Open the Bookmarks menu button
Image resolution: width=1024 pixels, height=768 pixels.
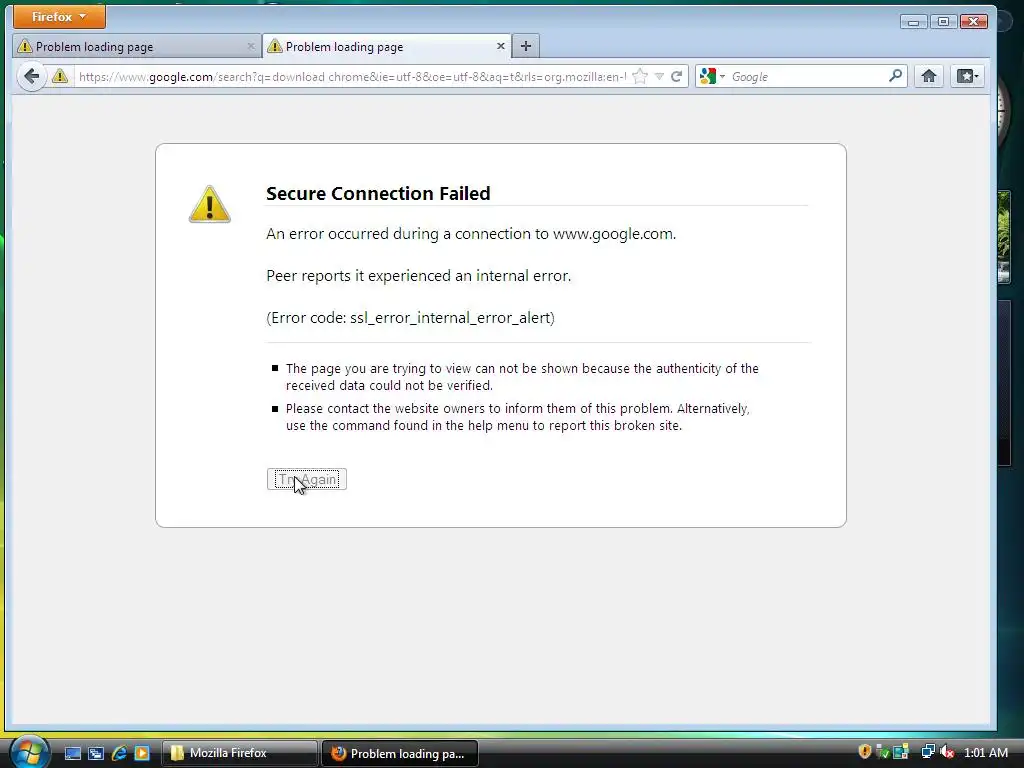tap(967, 76)
